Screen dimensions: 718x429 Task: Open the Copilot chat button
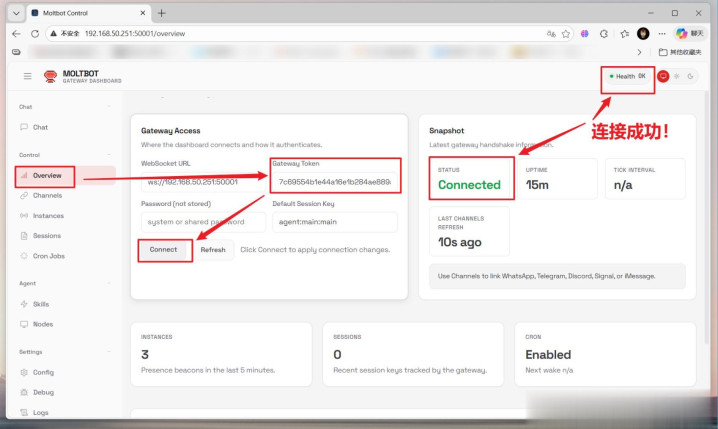[x=689, y=33]
